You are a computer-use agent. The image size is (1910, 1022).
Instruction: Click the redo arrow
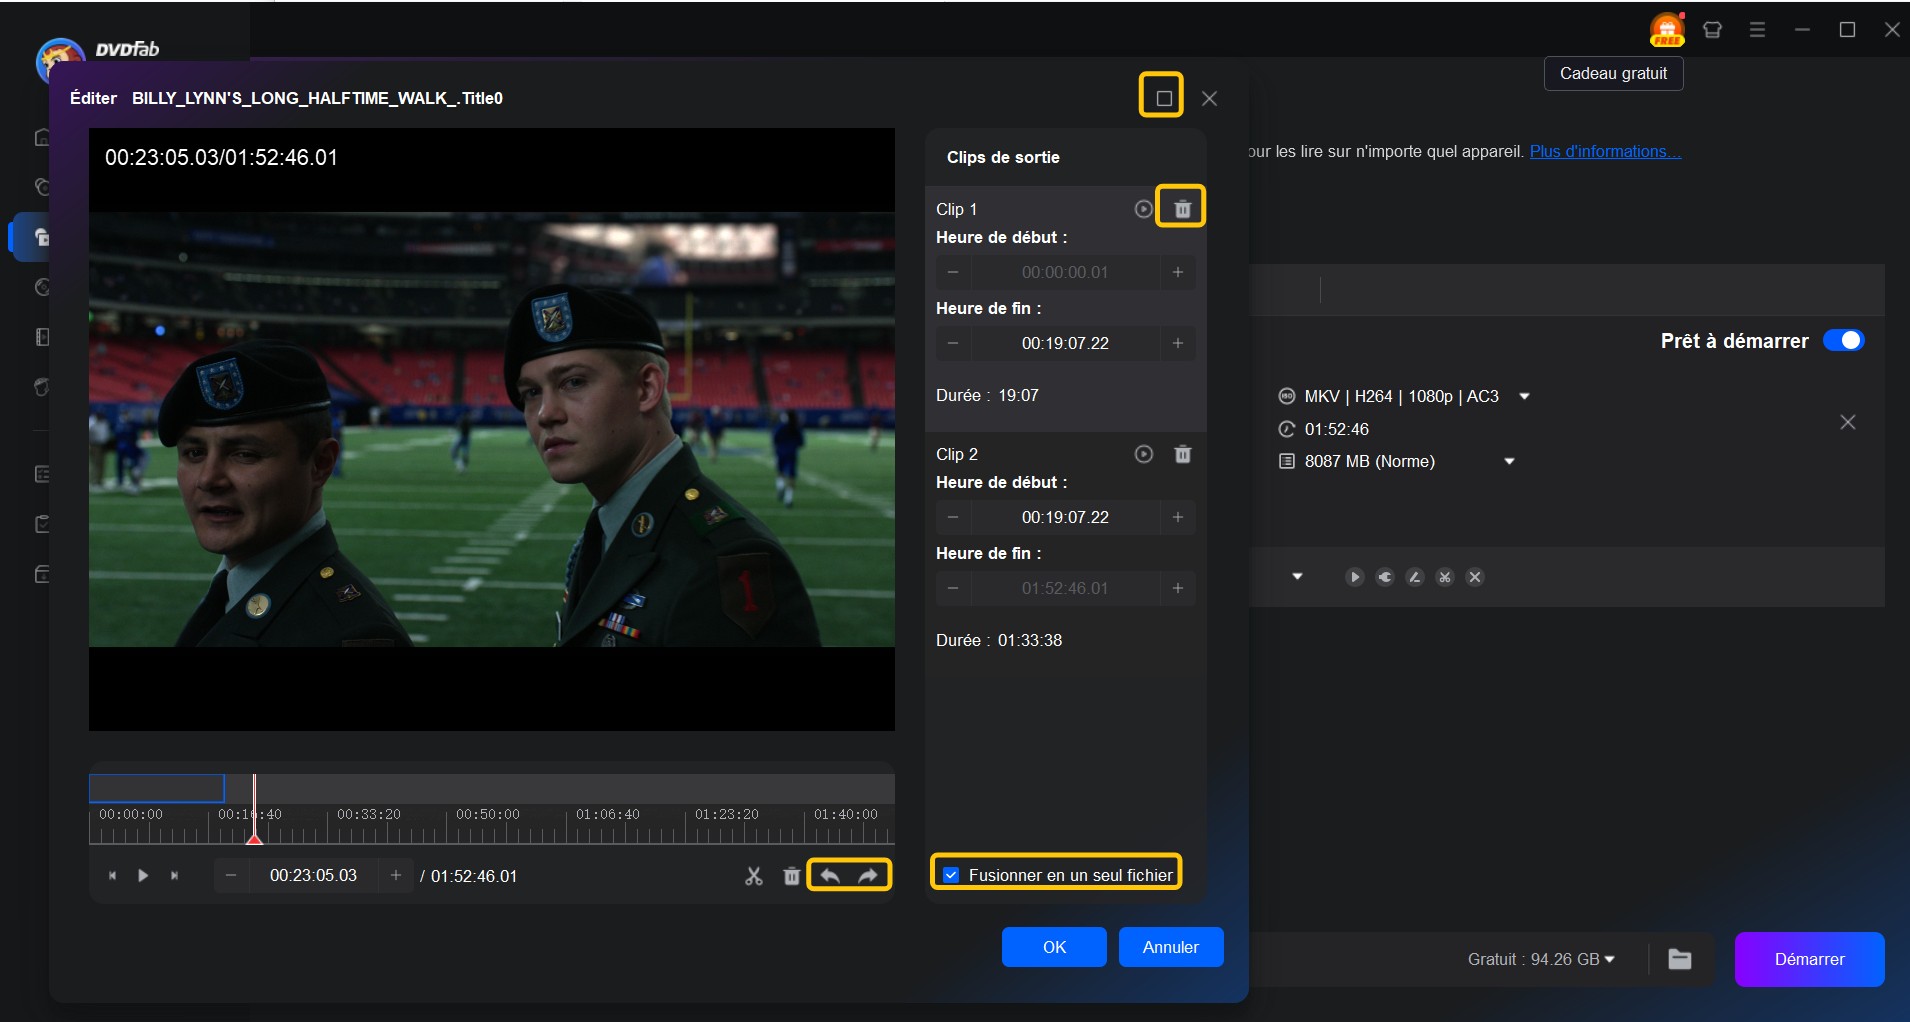(x=868, y=876)
